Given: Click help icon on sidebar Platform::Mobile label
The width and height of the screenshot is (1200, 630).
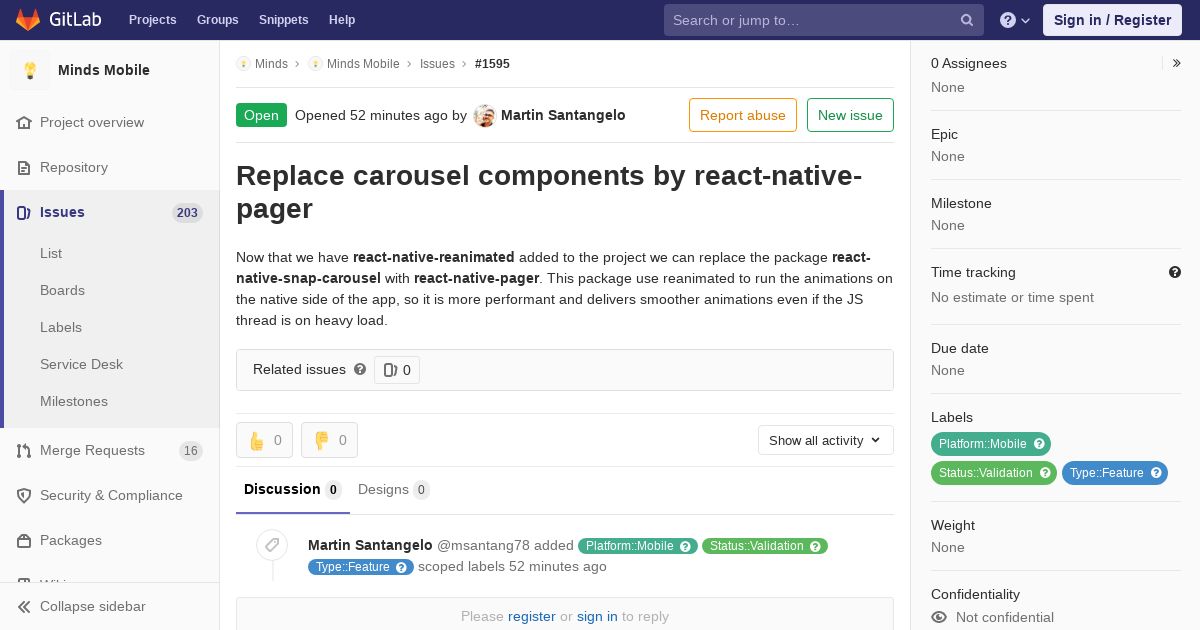Looking at the screenshot, I should click(x=1039, y=444).
